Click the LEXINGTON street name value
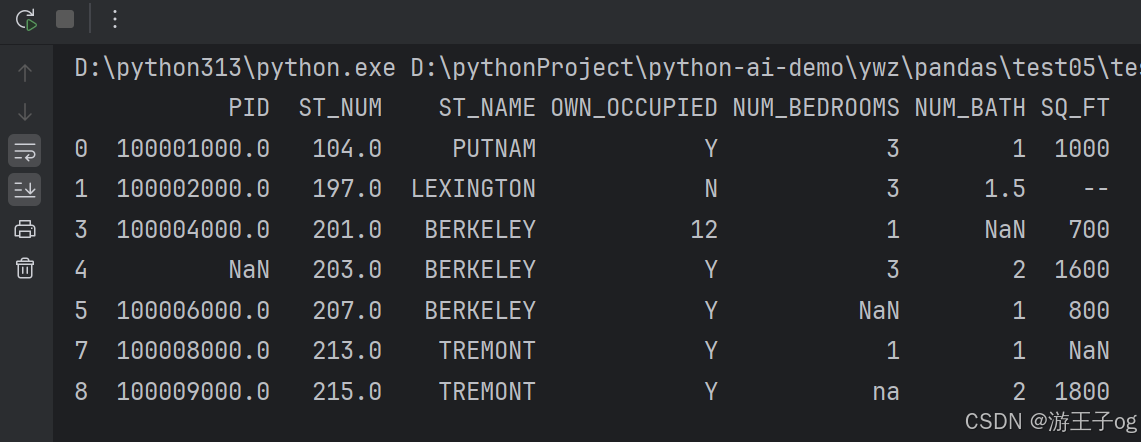The height and width of the screenshot is (442, 1141). (473, 189)
